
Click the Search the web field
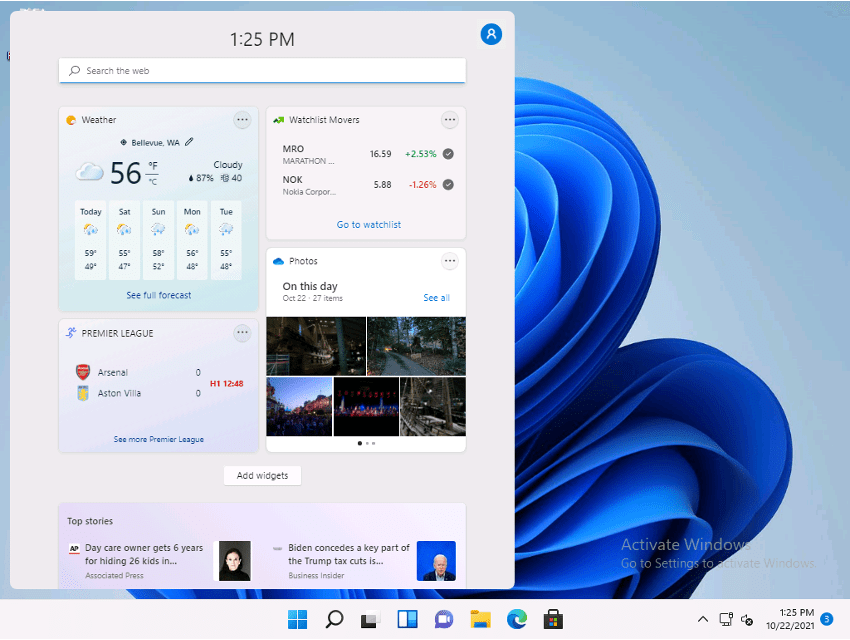click(262, 71)
